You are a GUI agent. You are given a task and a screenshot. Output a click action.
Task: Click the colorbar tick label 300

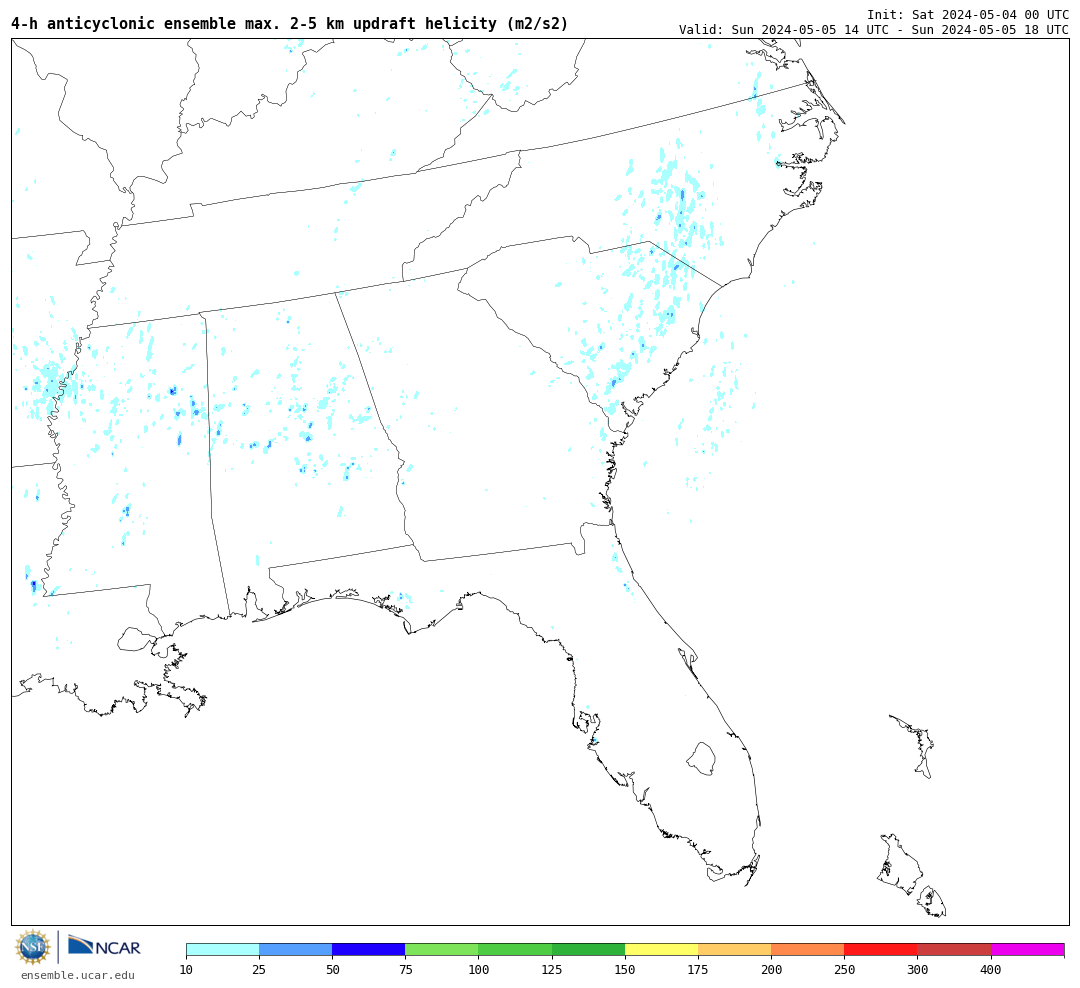click(917, 969)
